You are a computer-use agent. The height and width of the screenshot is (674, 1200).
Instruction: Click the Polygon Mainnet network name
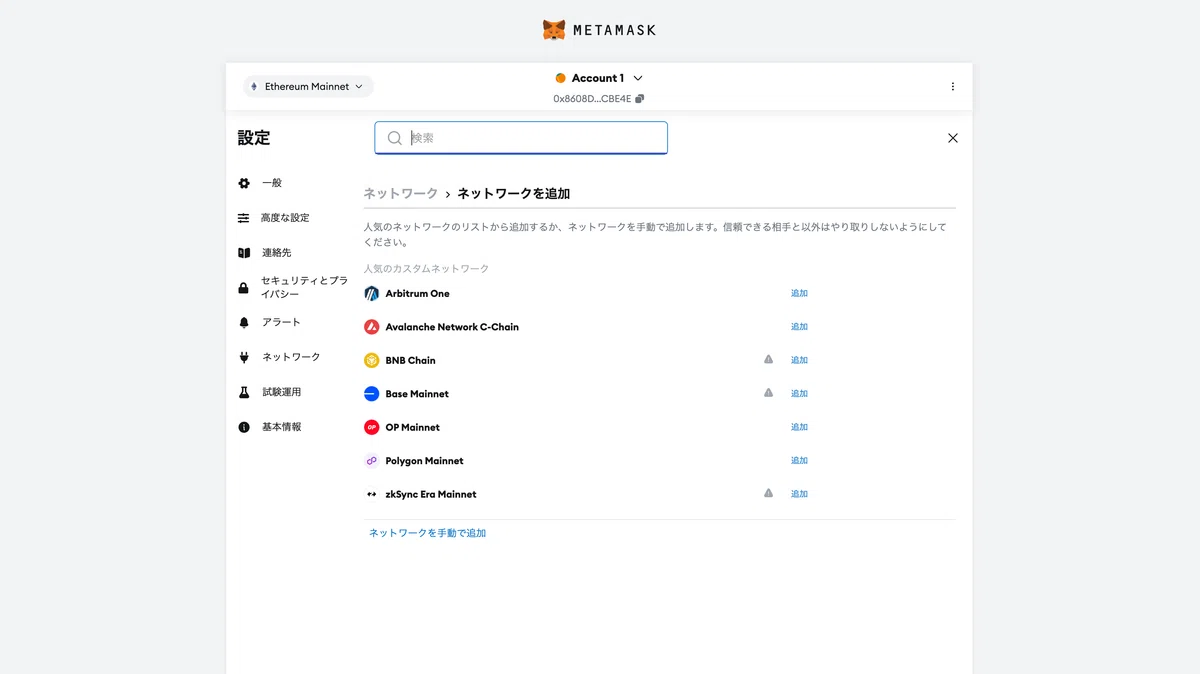(x=424, y=461)
